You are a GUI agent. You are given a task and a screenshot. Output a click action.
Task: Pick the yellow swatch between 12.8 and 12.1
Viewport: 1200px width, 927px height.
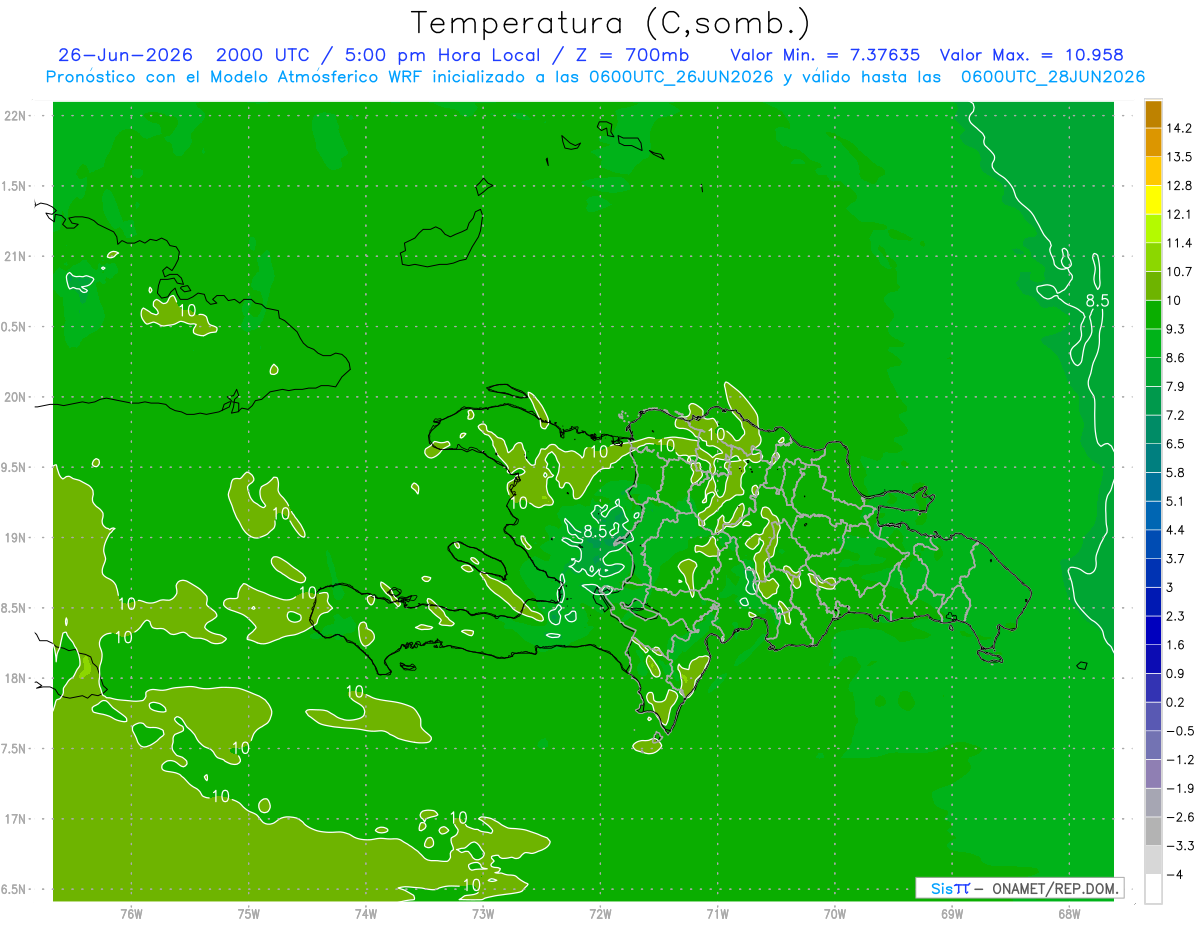[1153, 199]
